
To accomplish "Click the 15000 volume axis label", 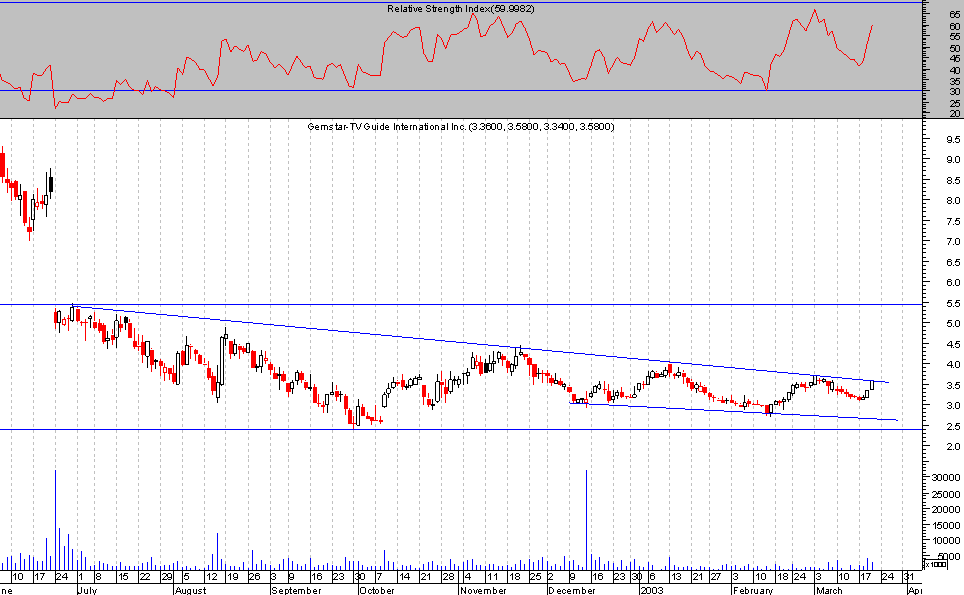I will [946, 526].
